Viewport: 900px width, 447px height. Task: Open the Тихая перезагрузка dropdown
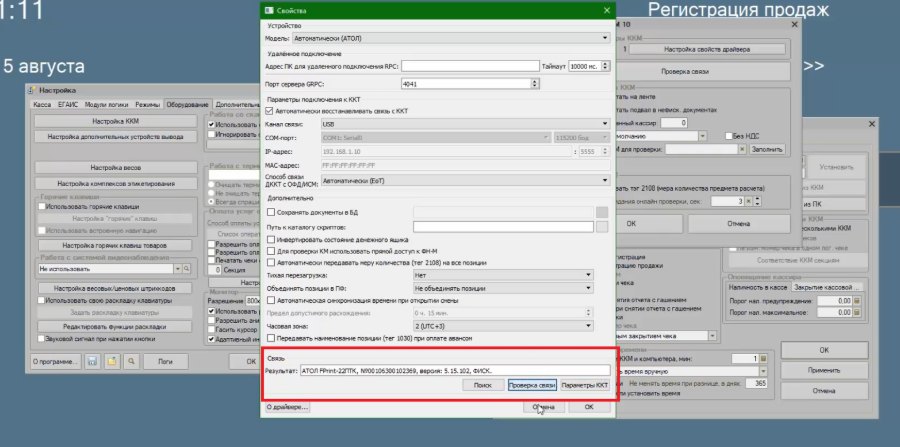point(503,275)
